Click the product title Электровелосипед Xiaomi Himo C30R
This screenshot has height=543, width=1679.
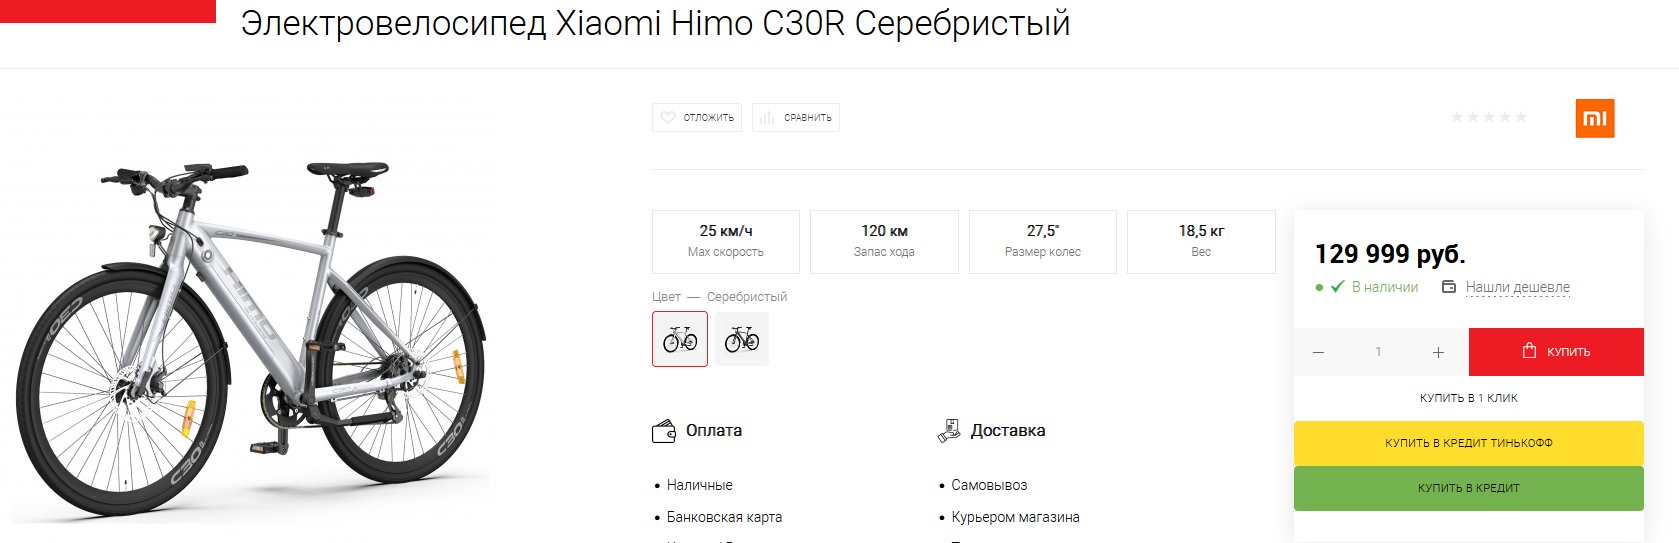(655, 23)
